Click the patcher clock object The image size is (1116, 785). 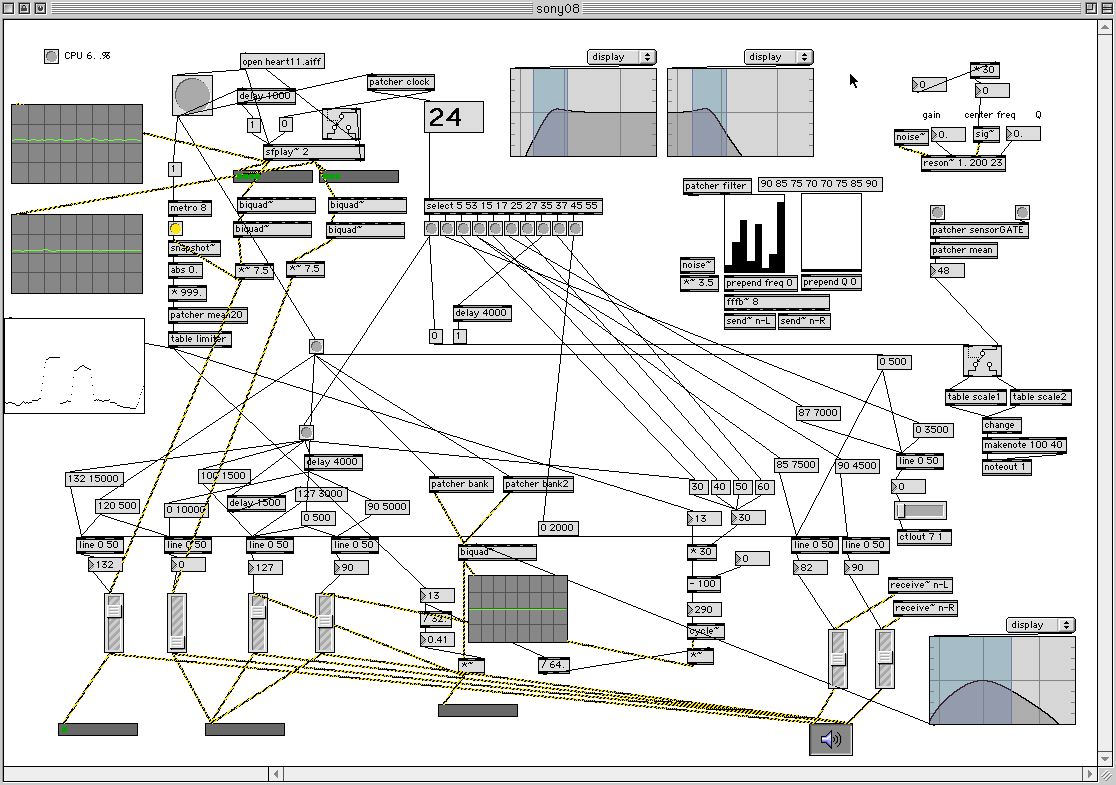pos(401,83)
